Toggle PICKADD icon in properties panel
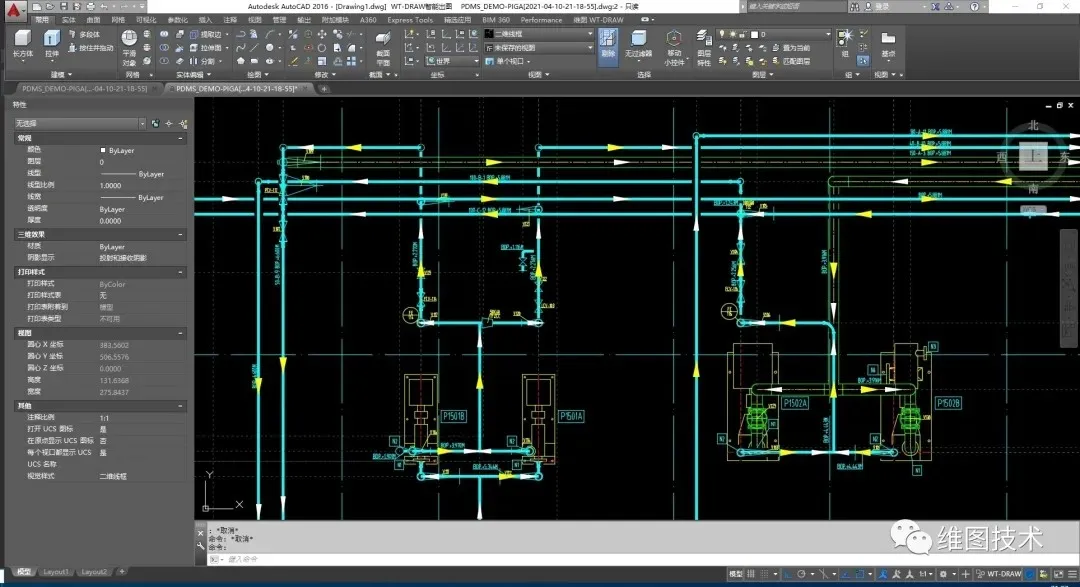Screen dimensions: 1080x587 [x=155, y=123]
